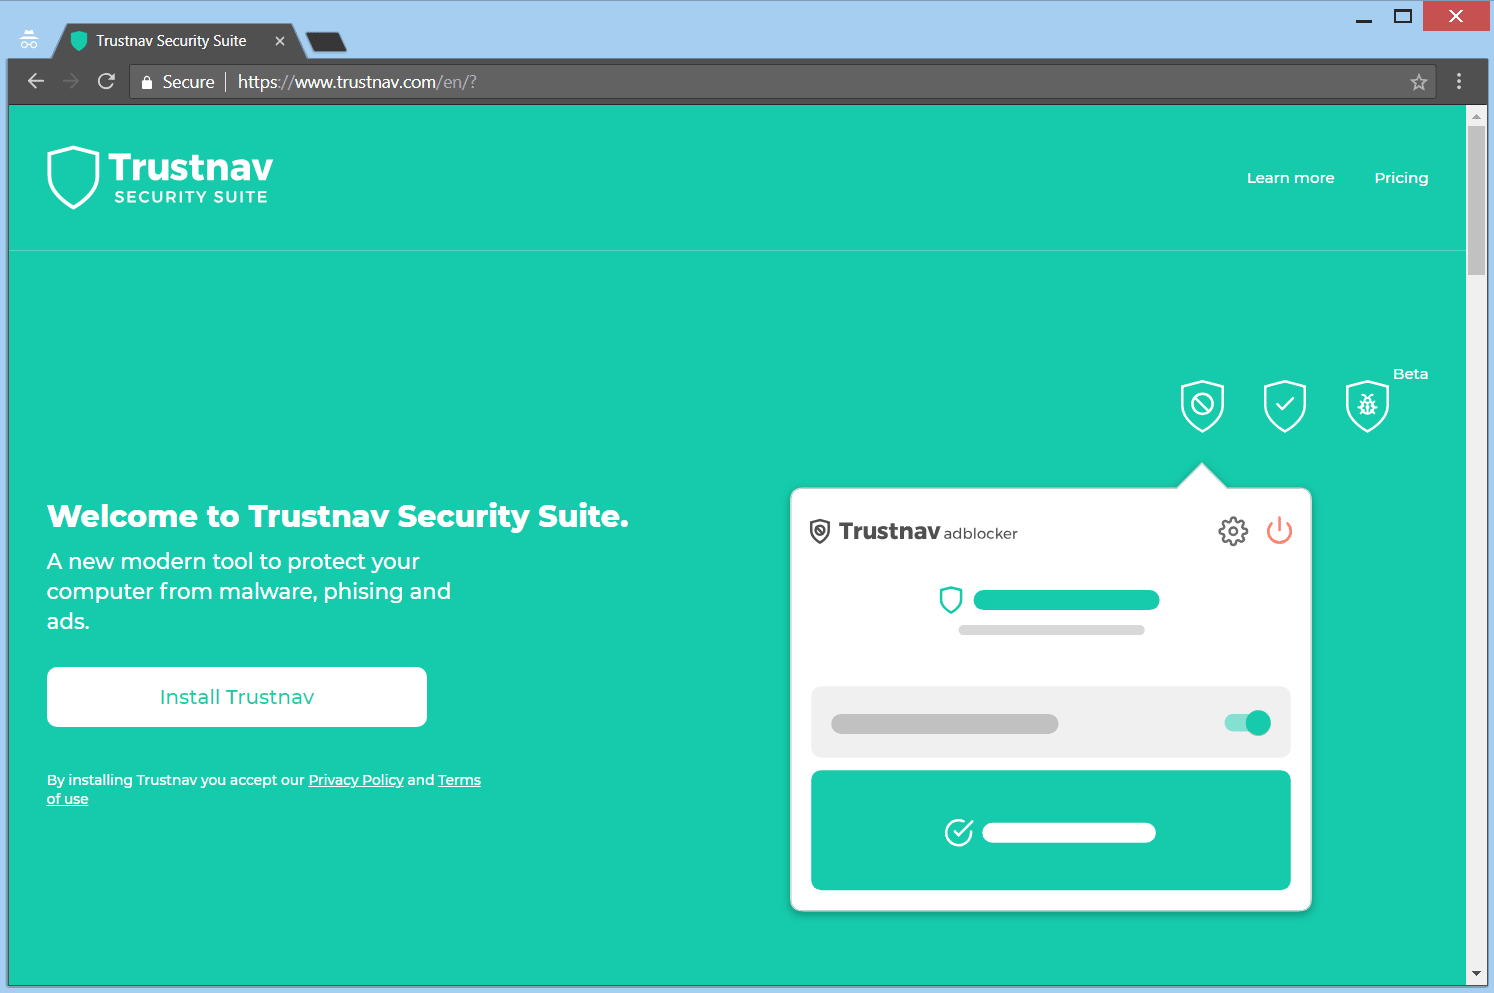Click the browser forward arrow
This screenshot has height=993, width=1494.
[x=71, y=81]
